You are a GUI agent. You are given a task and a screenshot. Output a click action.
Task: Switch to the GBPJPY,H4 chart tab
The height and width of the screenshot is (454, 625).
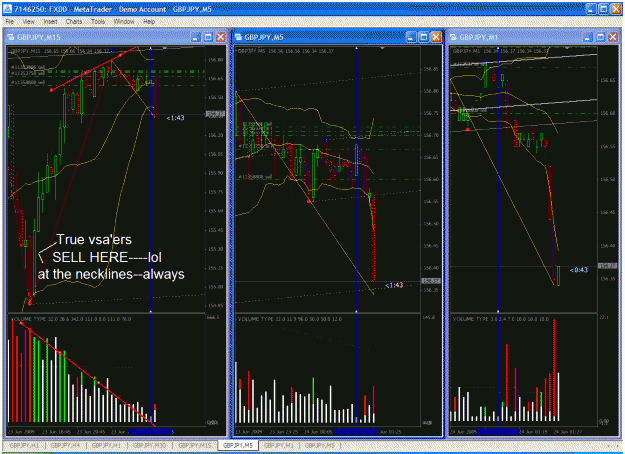click(x=65, y=446)
